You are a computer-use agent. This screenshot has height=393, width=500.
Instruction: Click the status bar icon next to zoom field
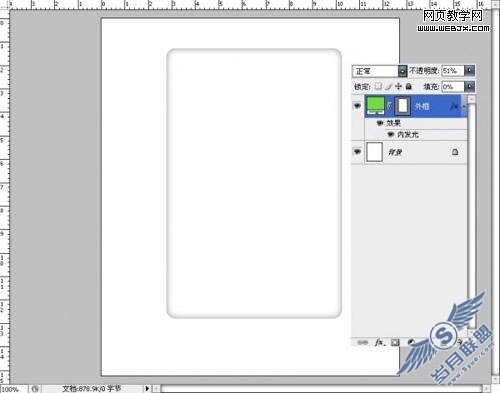(35, 389)
